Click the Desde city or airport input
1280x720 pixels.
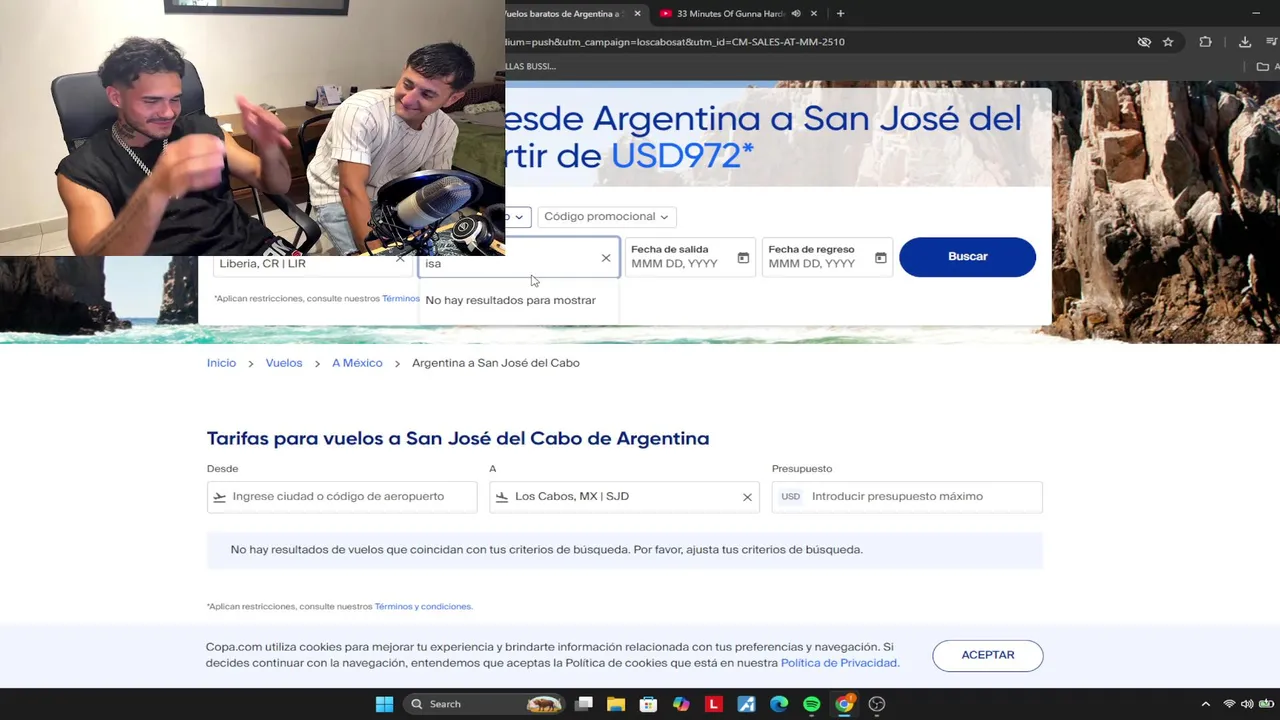[x=342, y=497]
